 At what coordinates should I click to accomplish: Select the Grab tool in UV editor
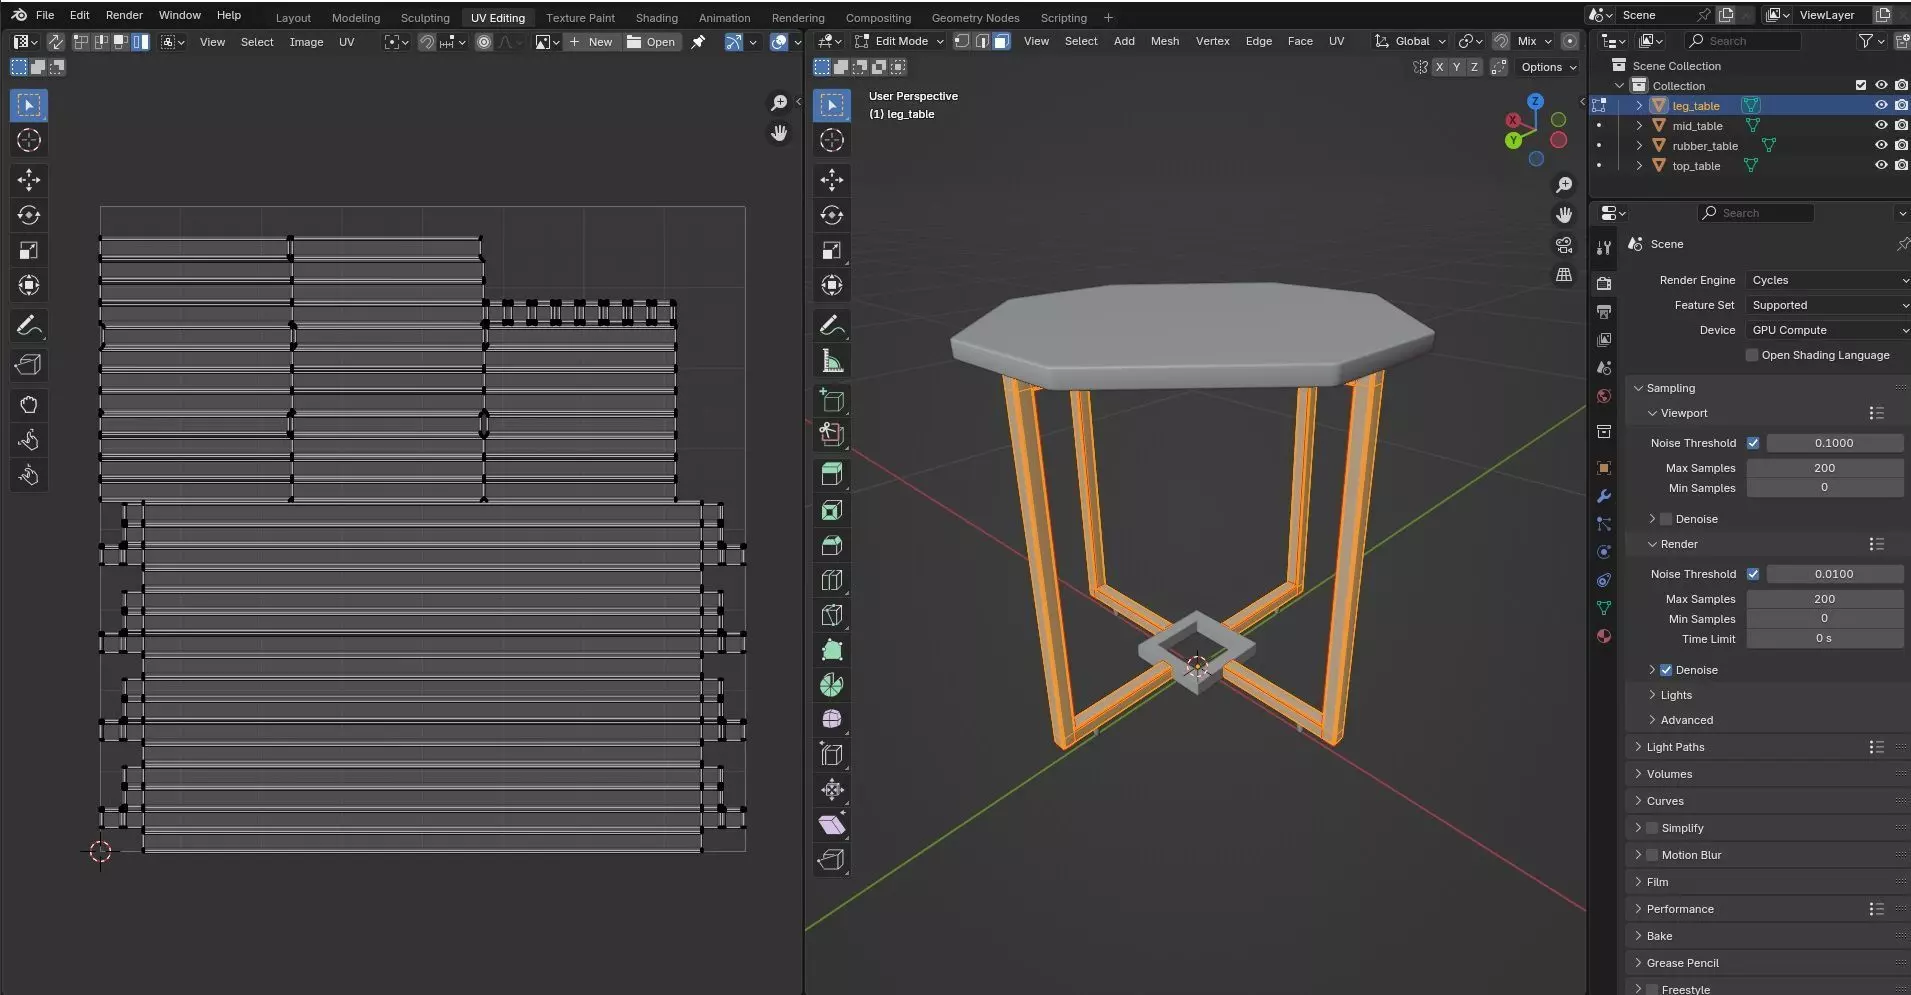click(x=29, y=405)
